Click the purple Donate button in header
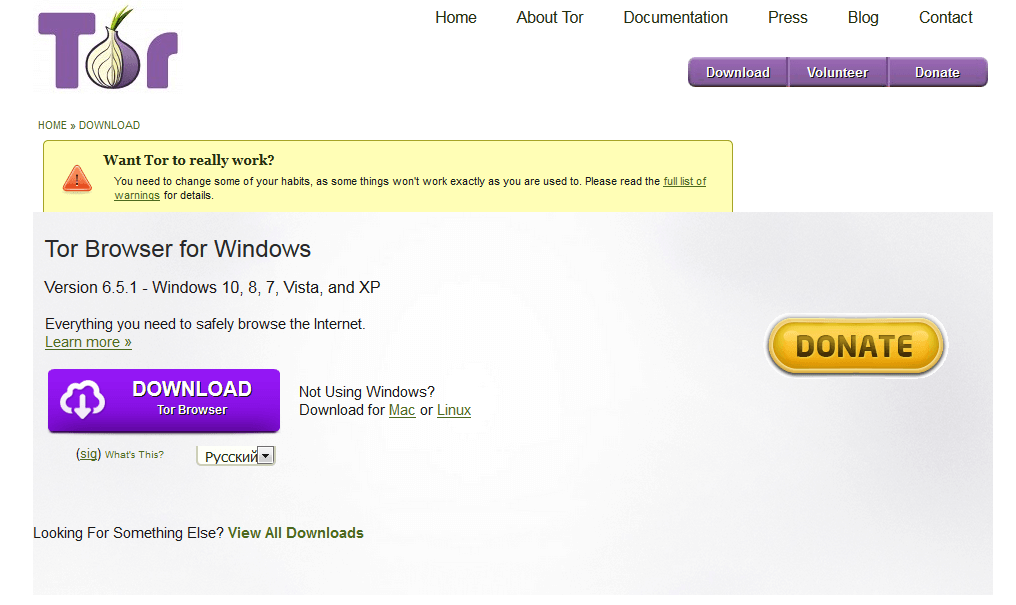This screenshot has height=605, width=1016. [x=938, y=73]
